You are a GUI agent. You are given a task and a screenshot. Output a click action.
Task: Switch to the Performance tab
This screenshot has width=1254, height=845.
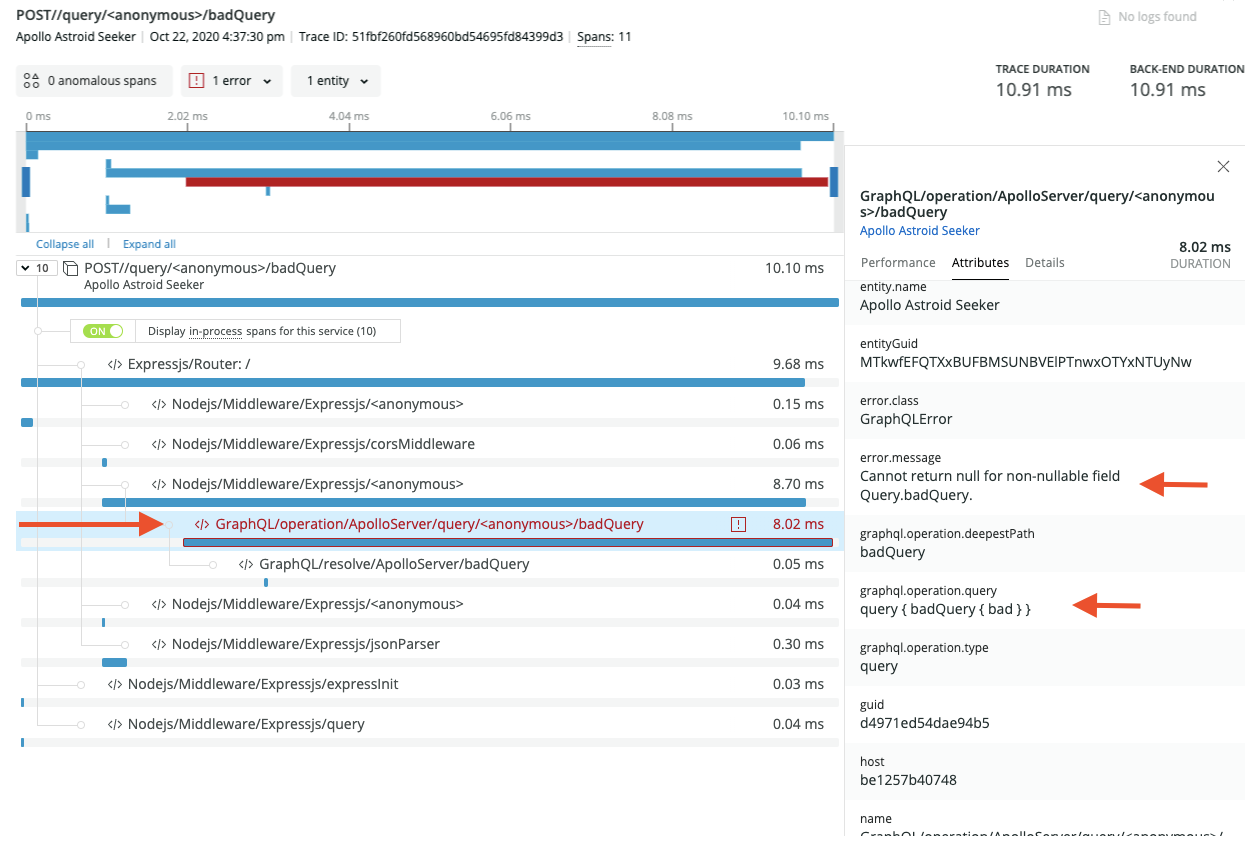[x=898, y=262]
